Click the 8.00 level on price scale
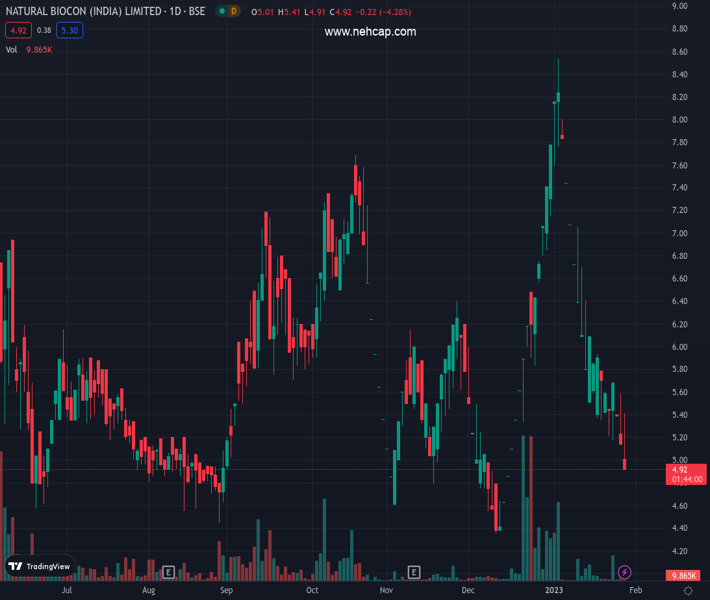This screenshot has height=600, width=710. [x=680, y=120]
